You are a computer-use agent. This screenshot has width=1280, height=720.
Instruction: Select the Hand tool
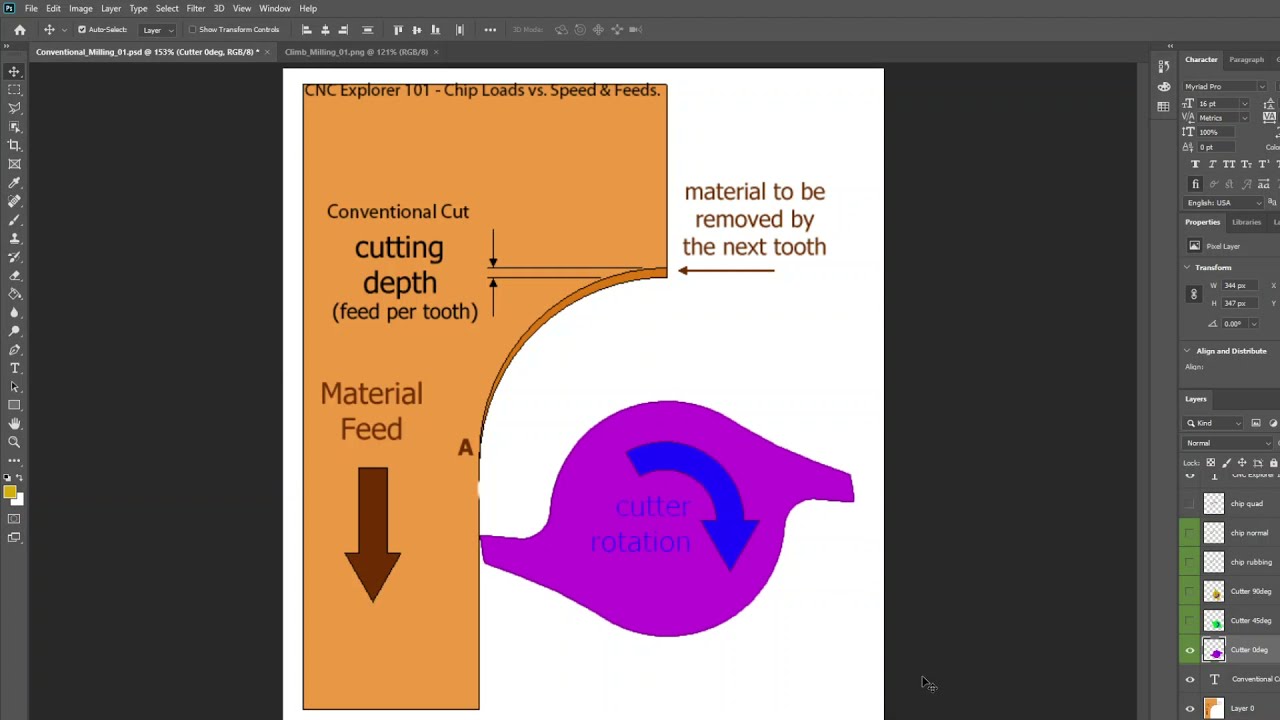pos(14,424)
